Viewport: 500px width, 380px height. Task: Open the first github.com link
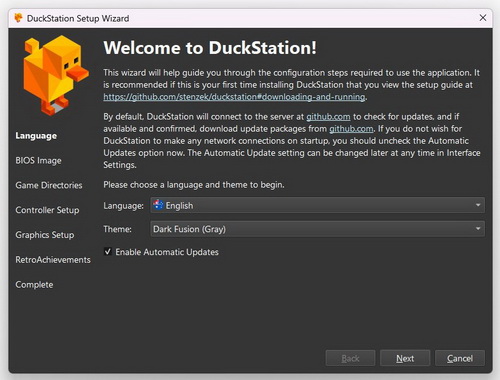pyautogui.click(x=328, y=117)
